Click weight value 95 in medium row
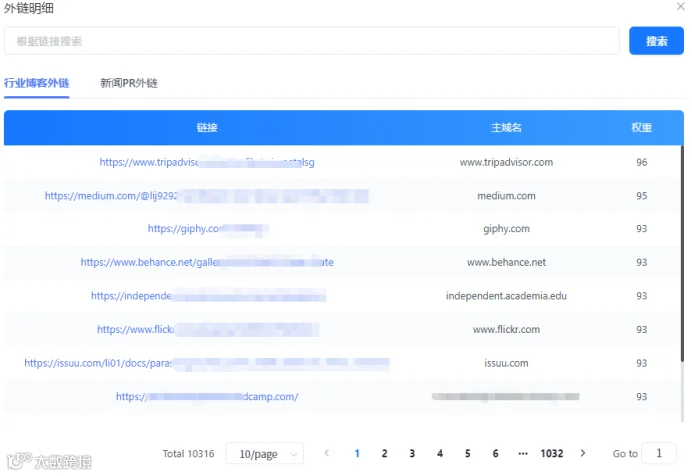 tap(641, 196)
